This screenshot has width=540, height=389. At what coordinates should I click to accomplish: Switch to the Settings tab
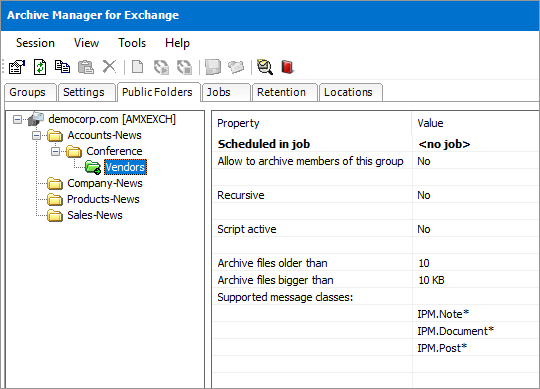[x=86, y=92]
